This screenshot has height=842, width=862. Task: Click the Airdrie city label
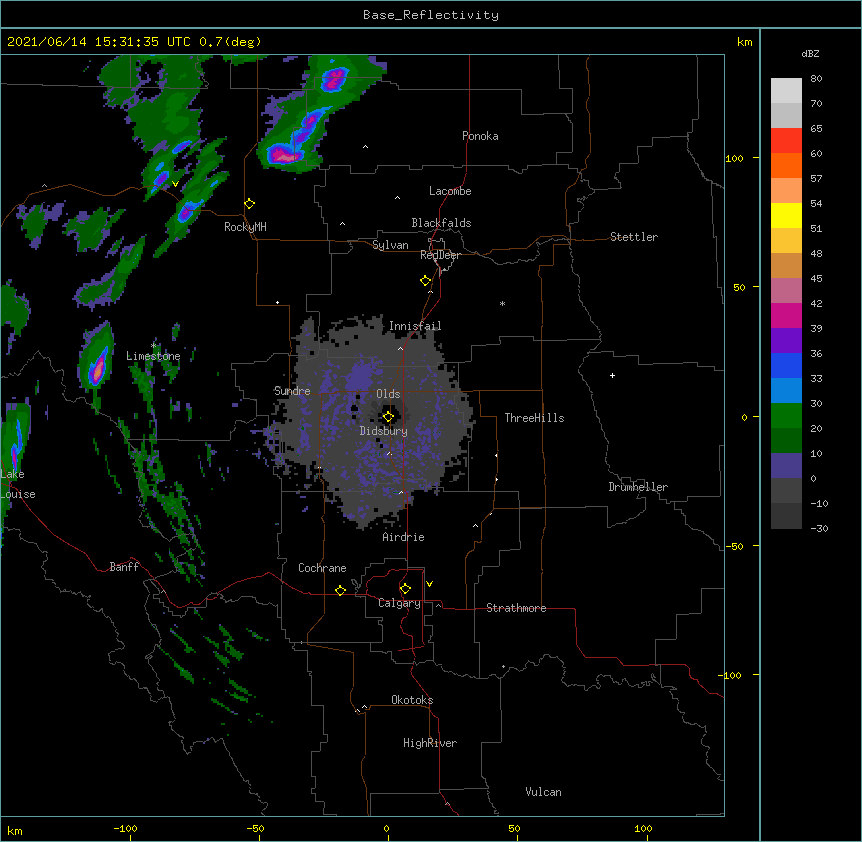[404, 538]
